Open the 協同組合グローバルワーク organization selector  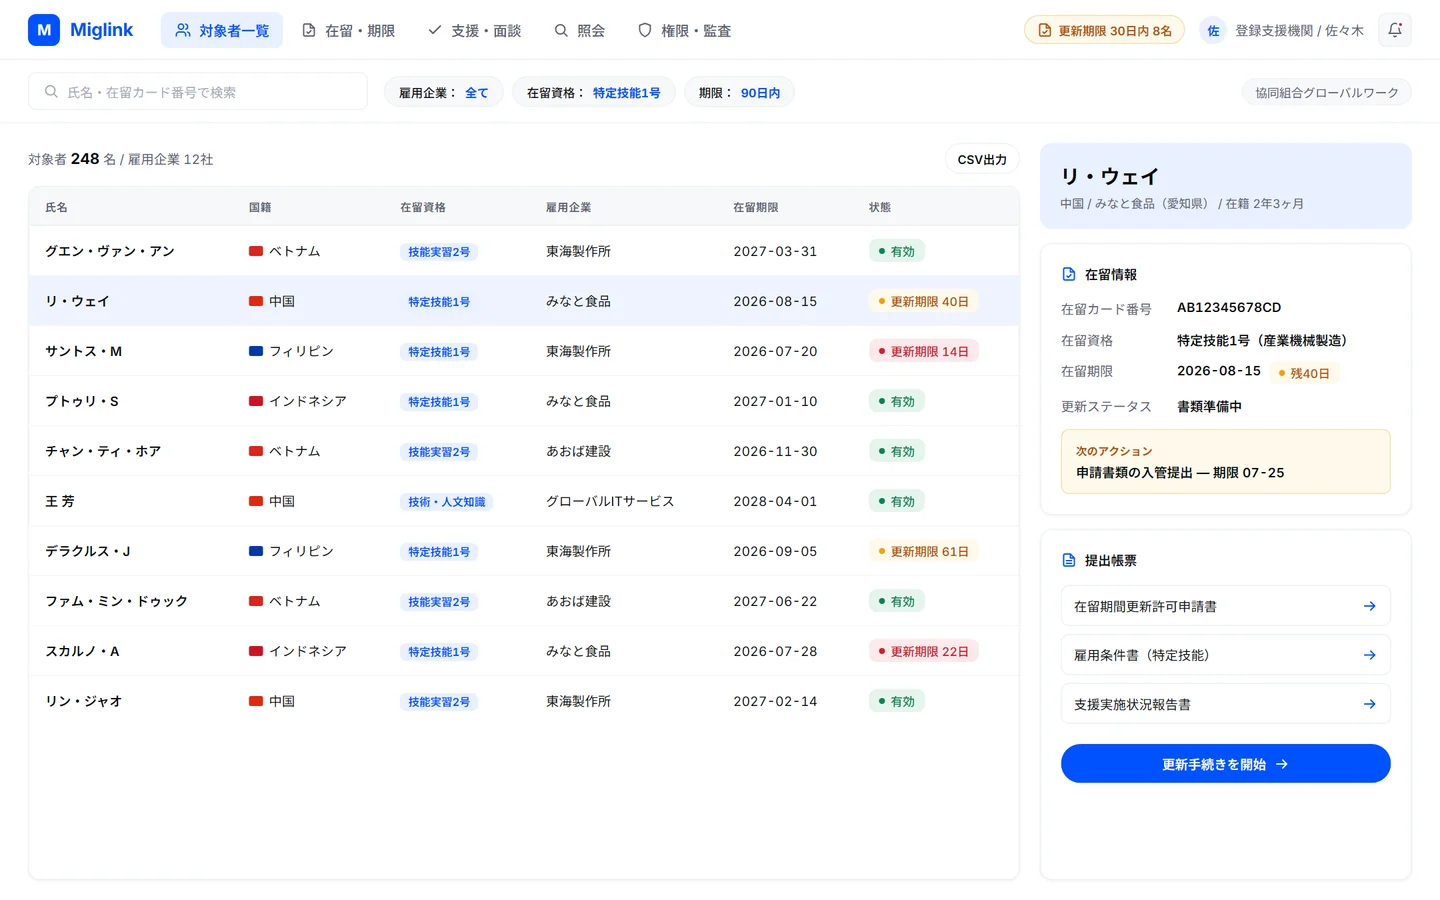[x=1327, y=92]
